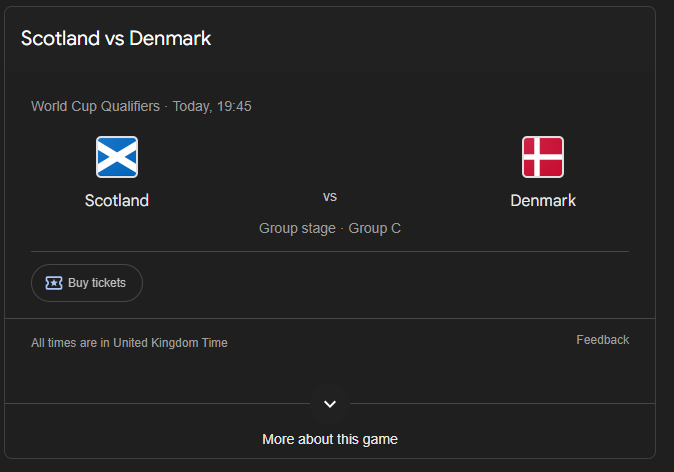Image resolution: width=674 pixels, height=472 pixels.
Task: Click the Today, 19:45 kickoff time
Action: pos(212,106)
